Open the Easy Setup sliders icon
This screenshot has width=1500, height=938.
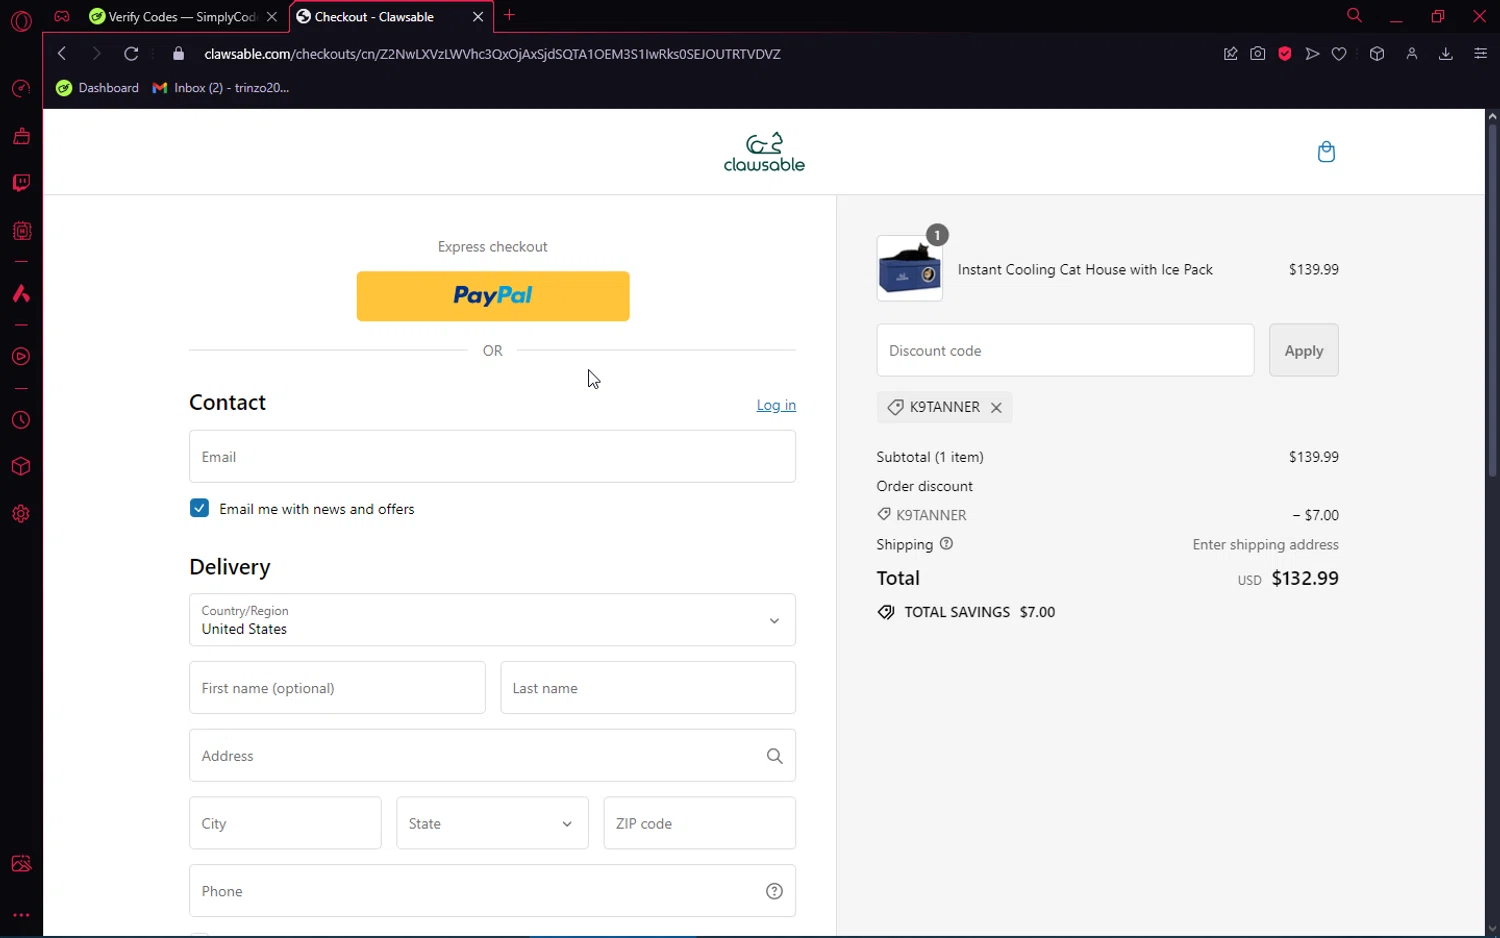[1481, 54]
